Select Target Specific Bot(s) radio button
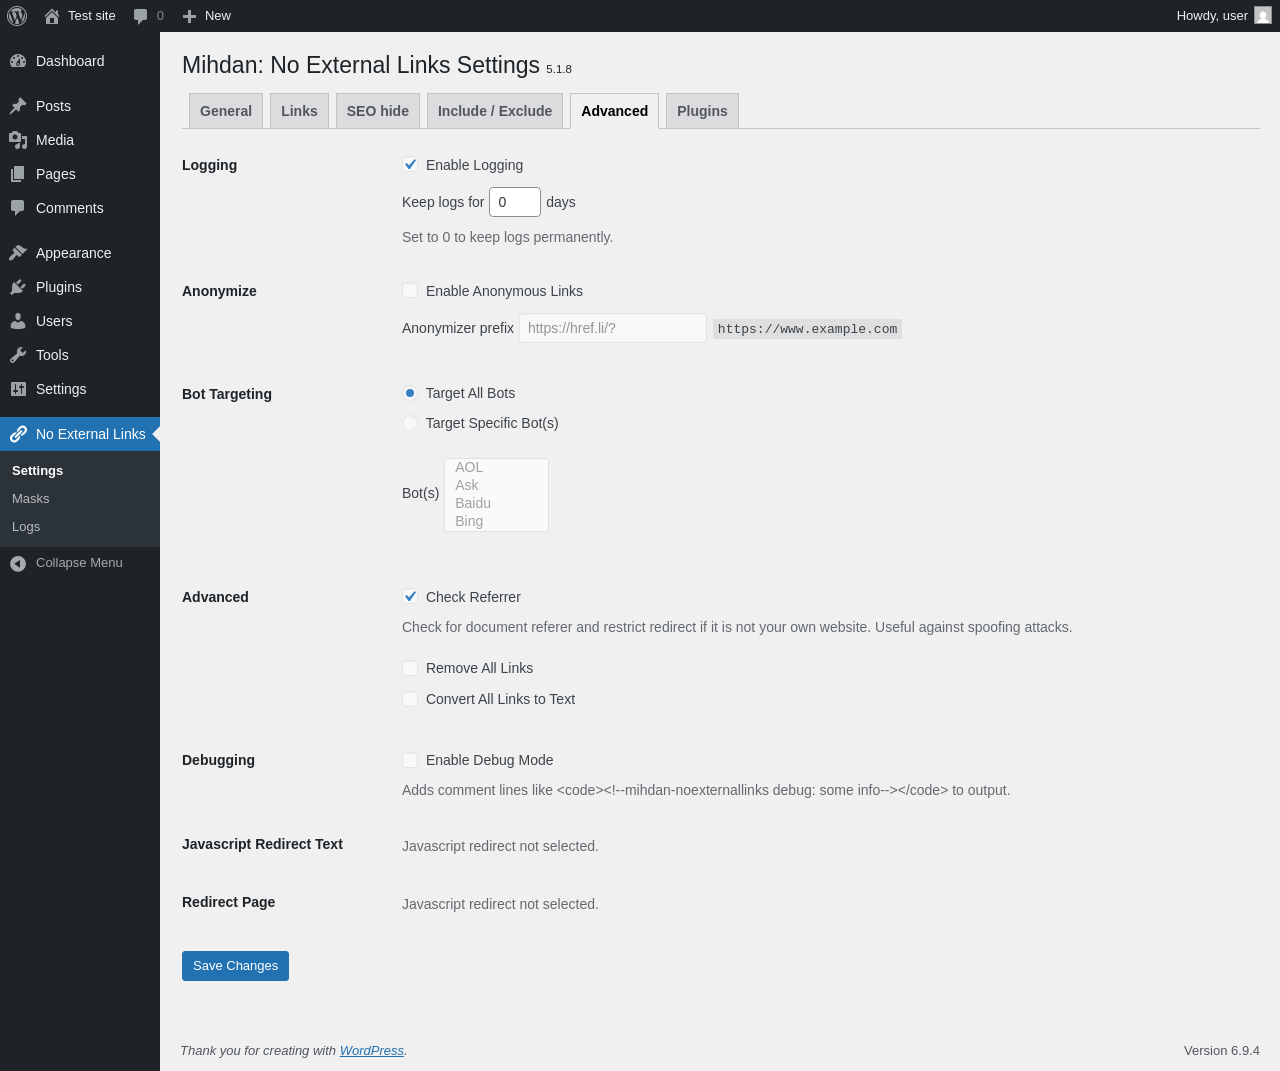 410,423
